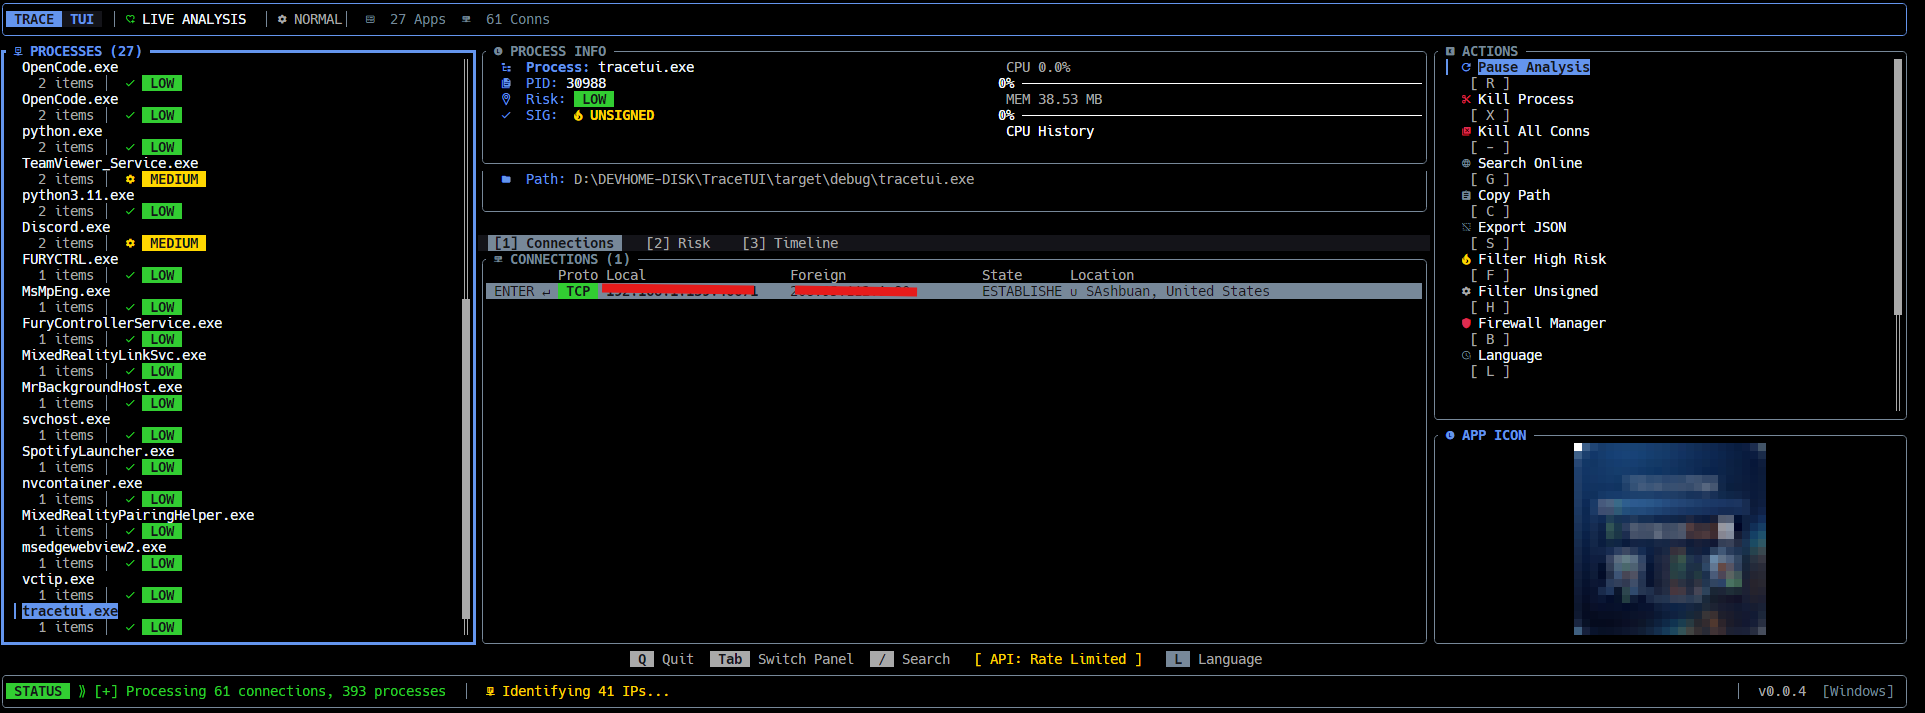Viewport: 1925px width, 713px height.
Task: Choose Export JSON action
Action: (x=1522, y=227)
